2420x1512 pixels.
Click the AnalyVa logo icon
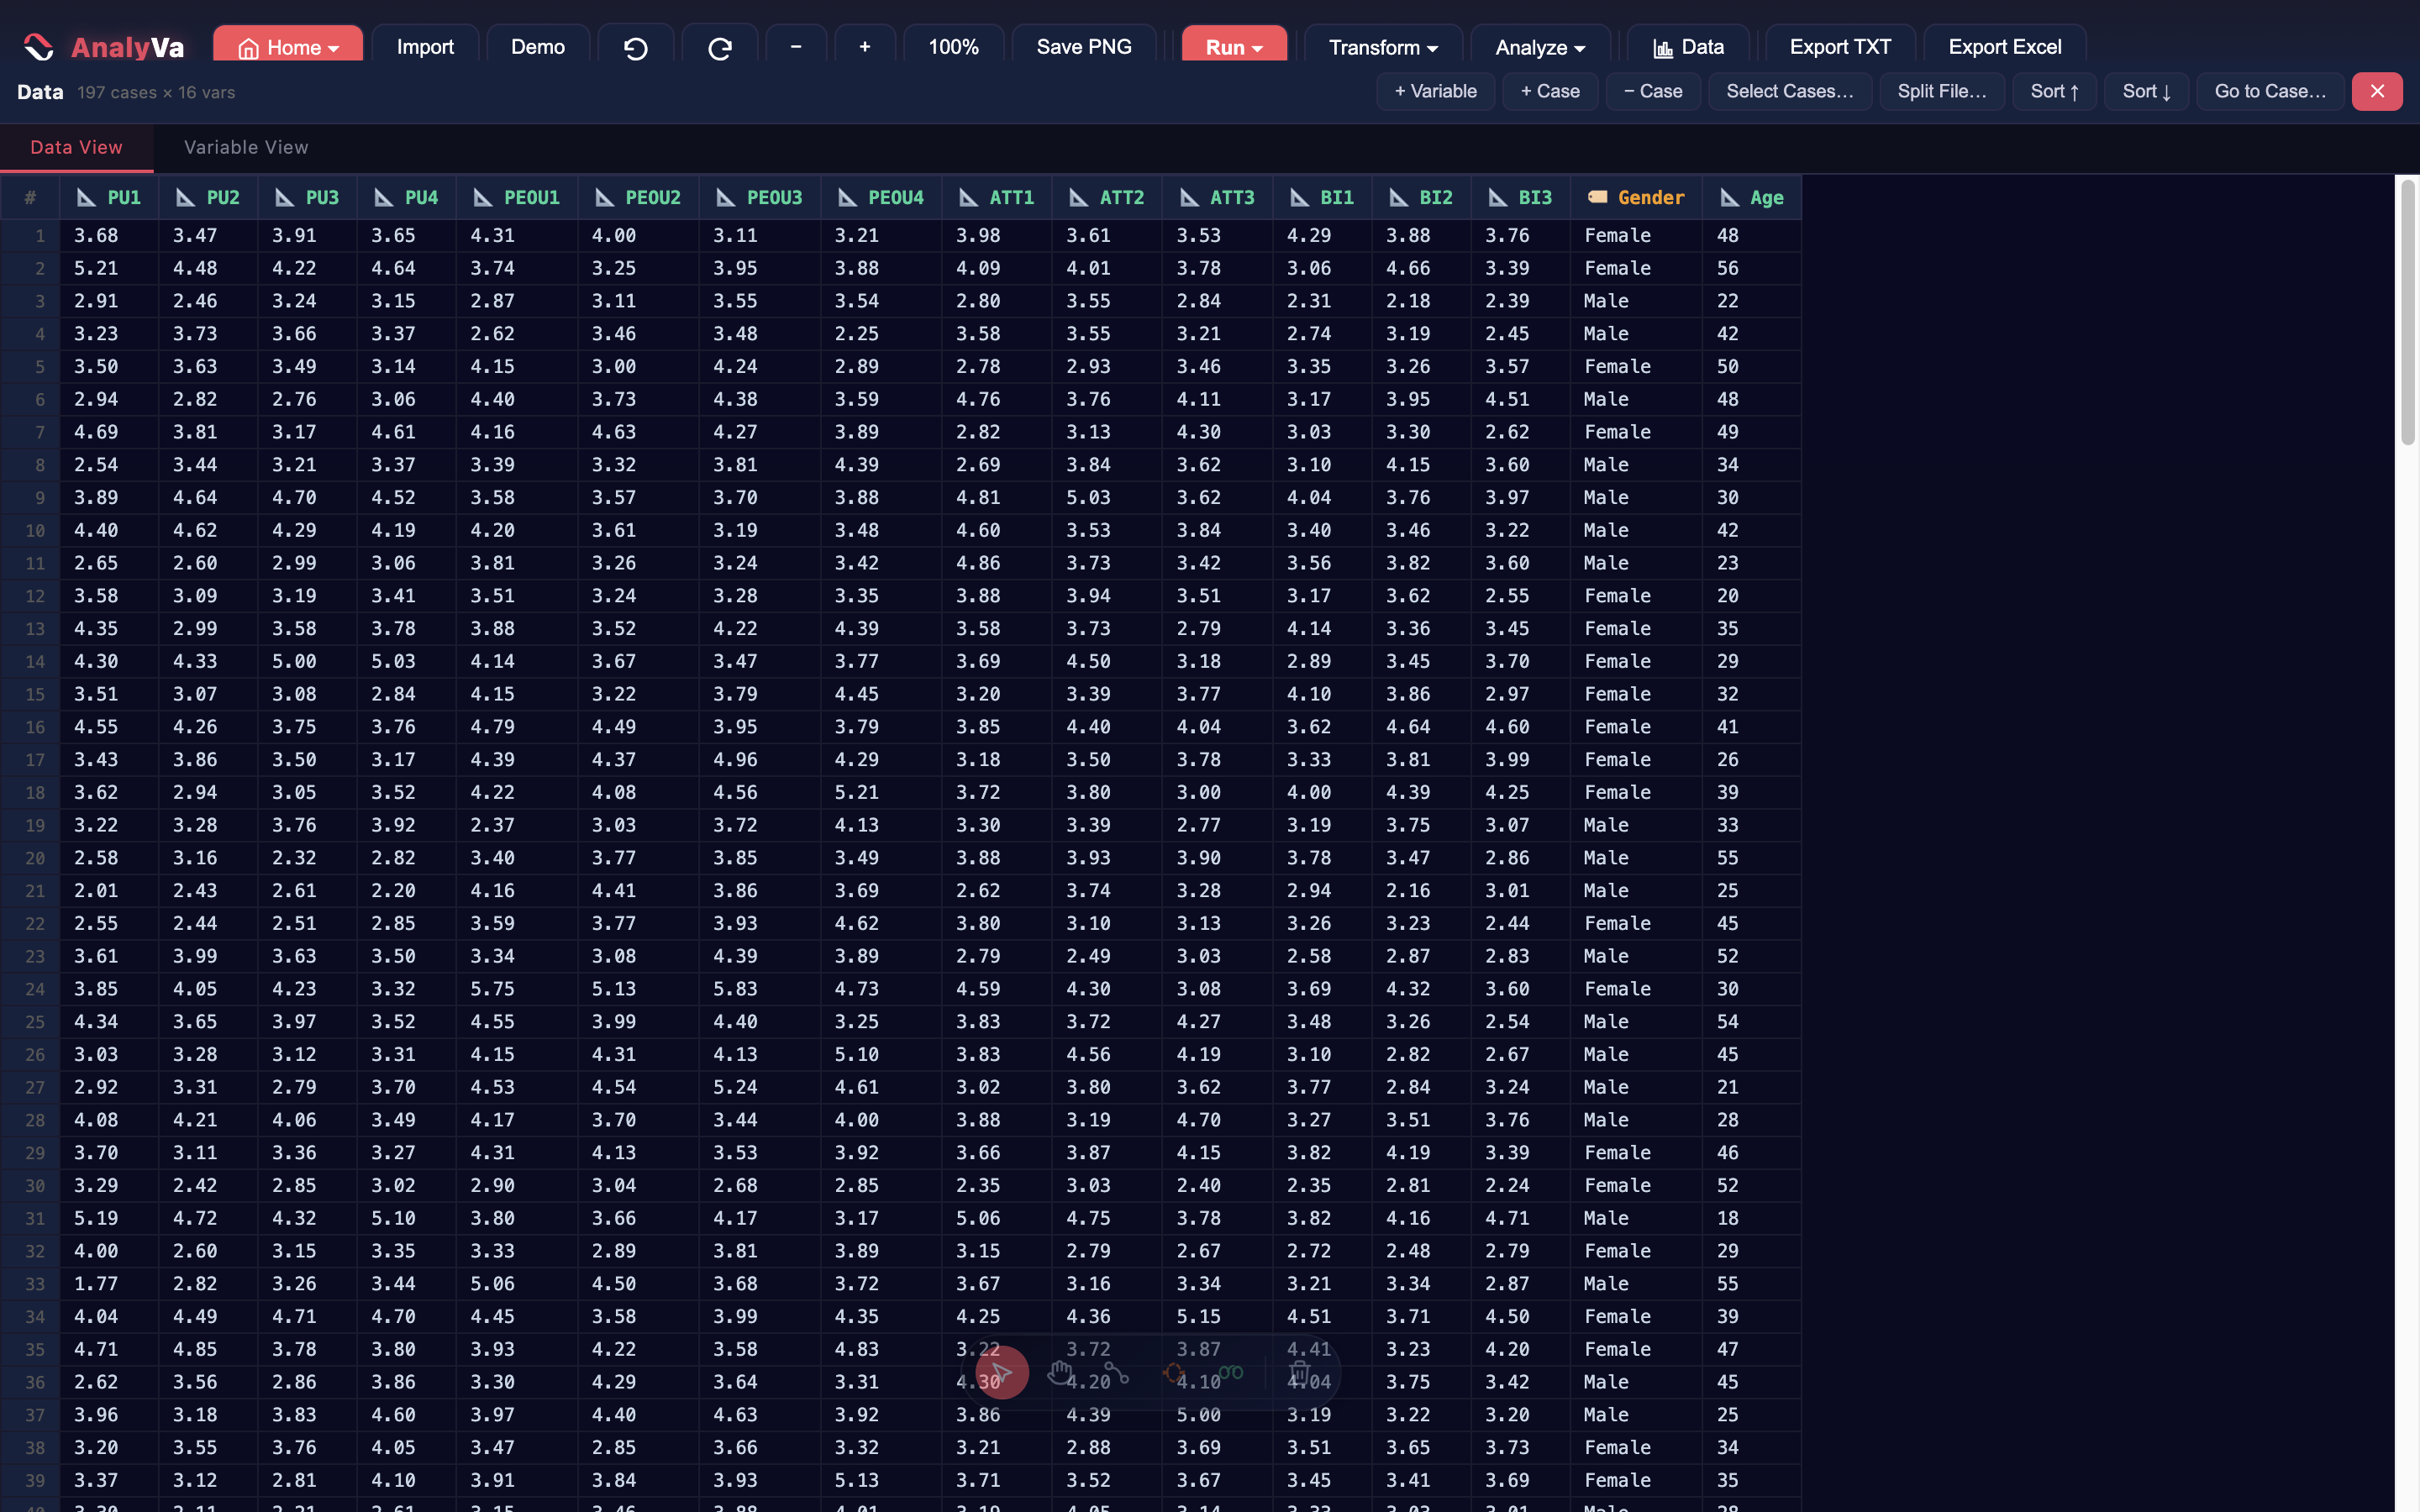click(x=38, y=47)
